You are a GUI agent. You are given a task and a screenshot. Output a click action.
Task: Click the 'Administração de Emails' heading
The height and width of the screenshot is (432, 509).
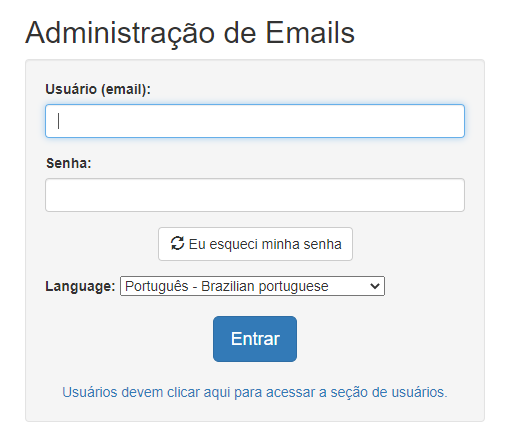(190, 33)
